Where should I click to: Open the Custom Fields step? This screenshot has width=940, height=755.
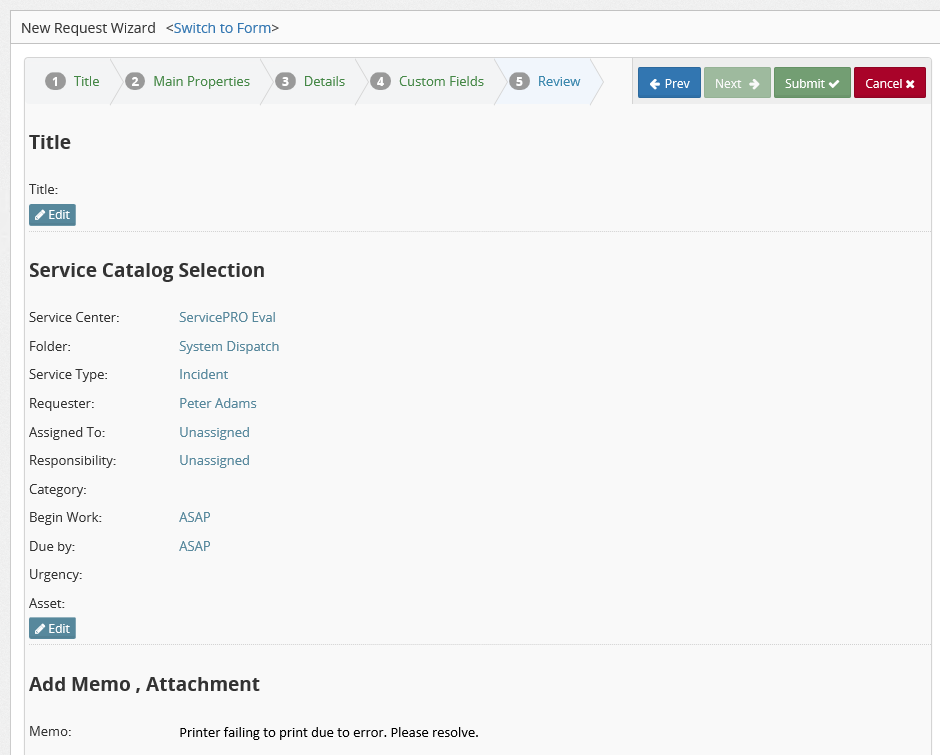(428, 82)
